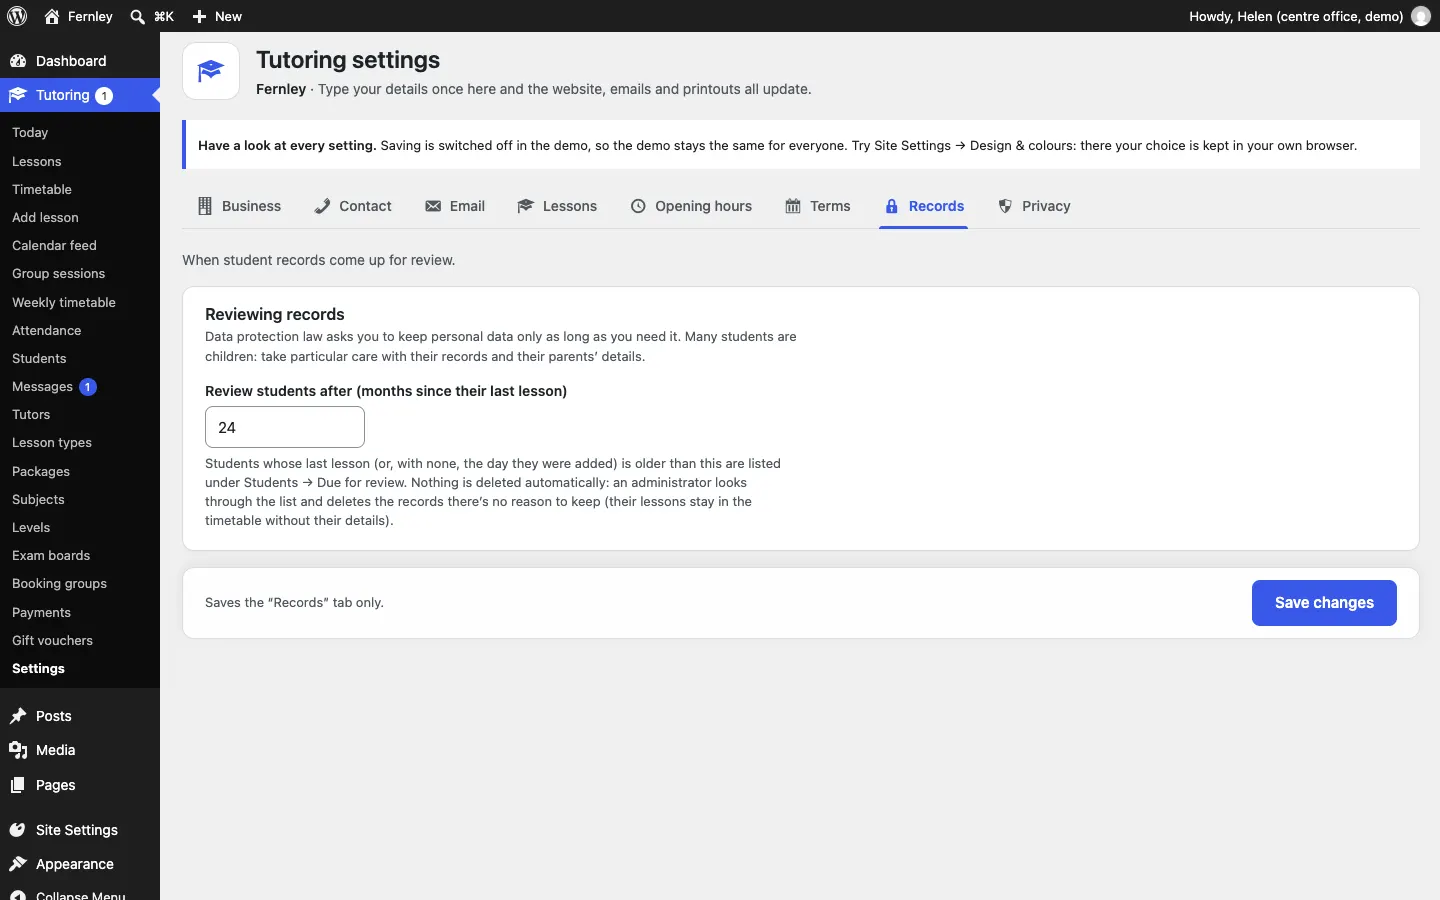Viewport: 1440px width, 900px height.
Task: Open the Weekly timetable link
Action: (x=64, y=302)
